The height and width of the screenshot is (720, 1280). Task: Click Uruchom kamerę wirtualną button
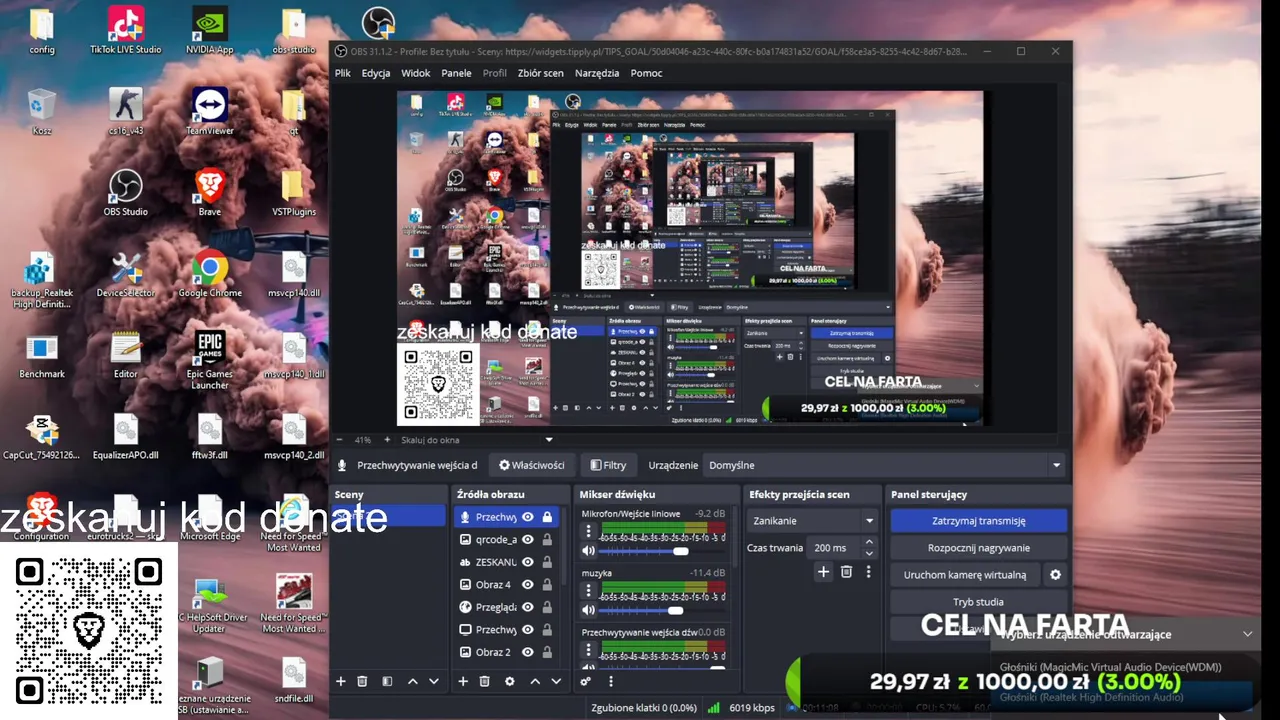(x=965, y=575)
